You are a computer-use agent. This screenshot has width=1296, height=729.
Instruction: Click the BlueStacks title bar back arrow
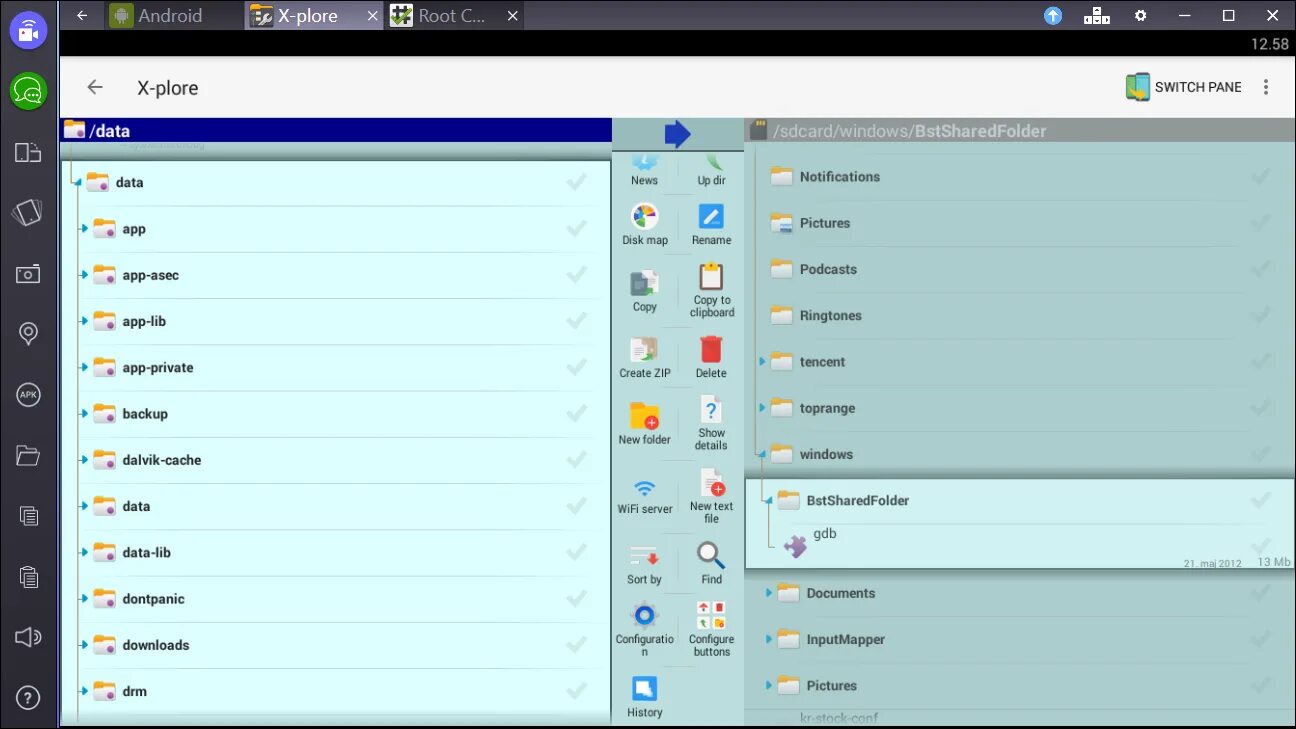pos(82,15)
